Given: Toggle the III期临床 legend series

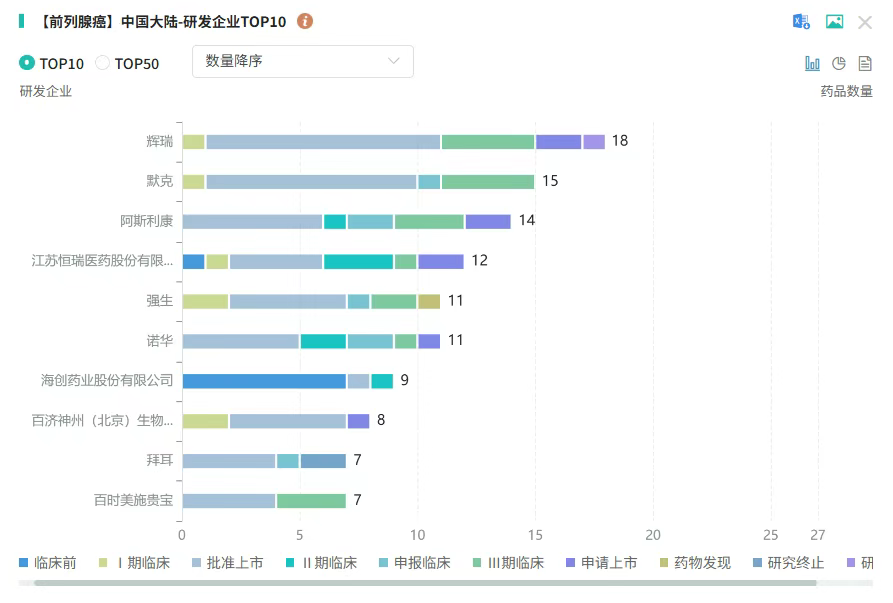Looking at the screenshot, I should click(x=507, y=563).
